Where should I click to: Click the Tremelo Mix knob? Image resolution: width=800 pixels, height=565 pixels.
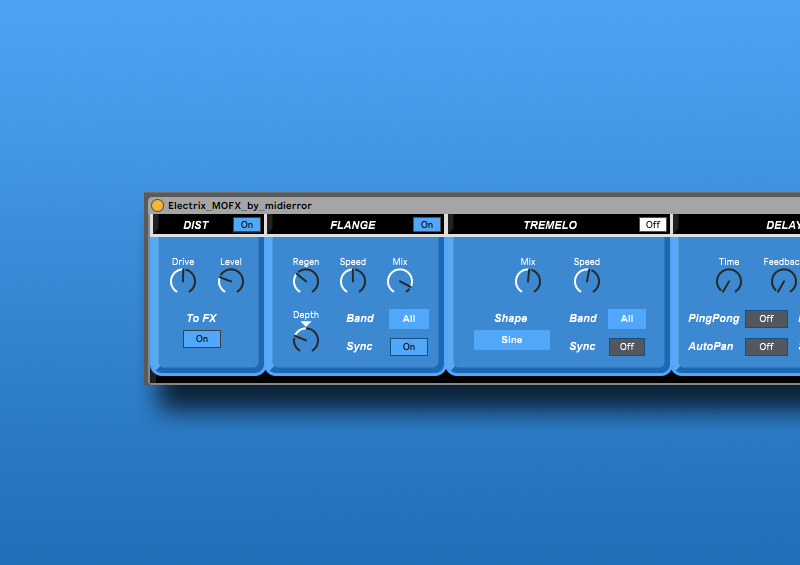pos(528,281)
